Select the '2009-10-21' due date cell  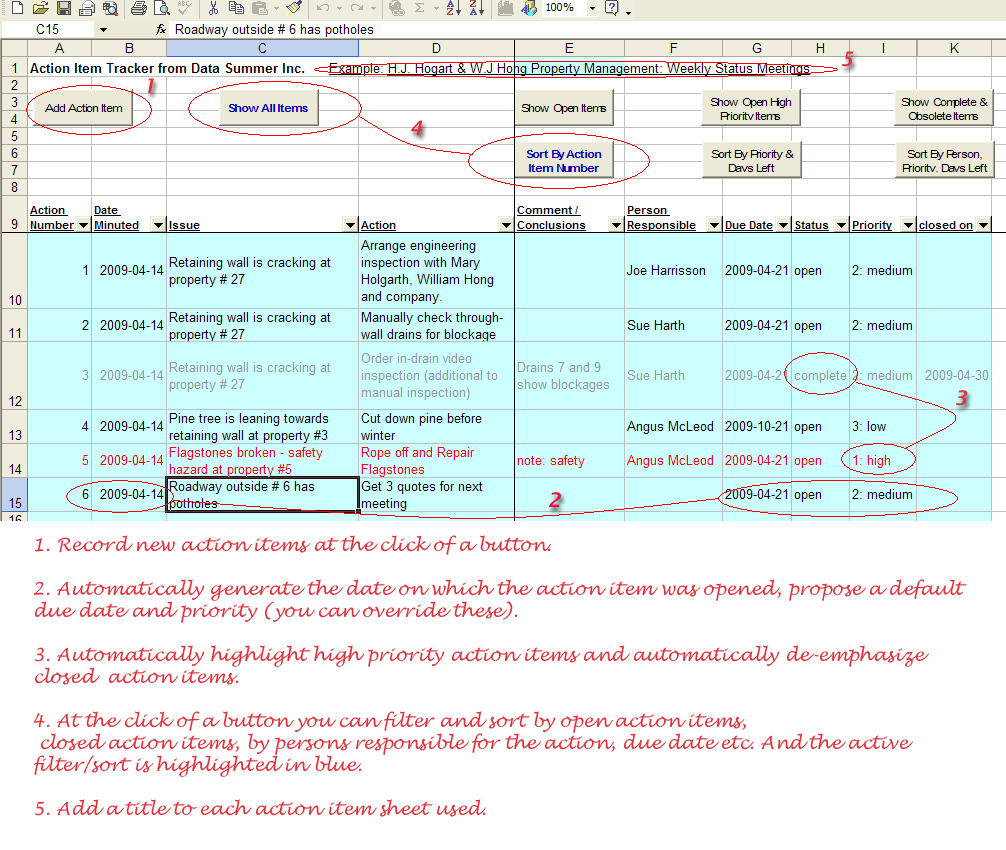point(757,427)
